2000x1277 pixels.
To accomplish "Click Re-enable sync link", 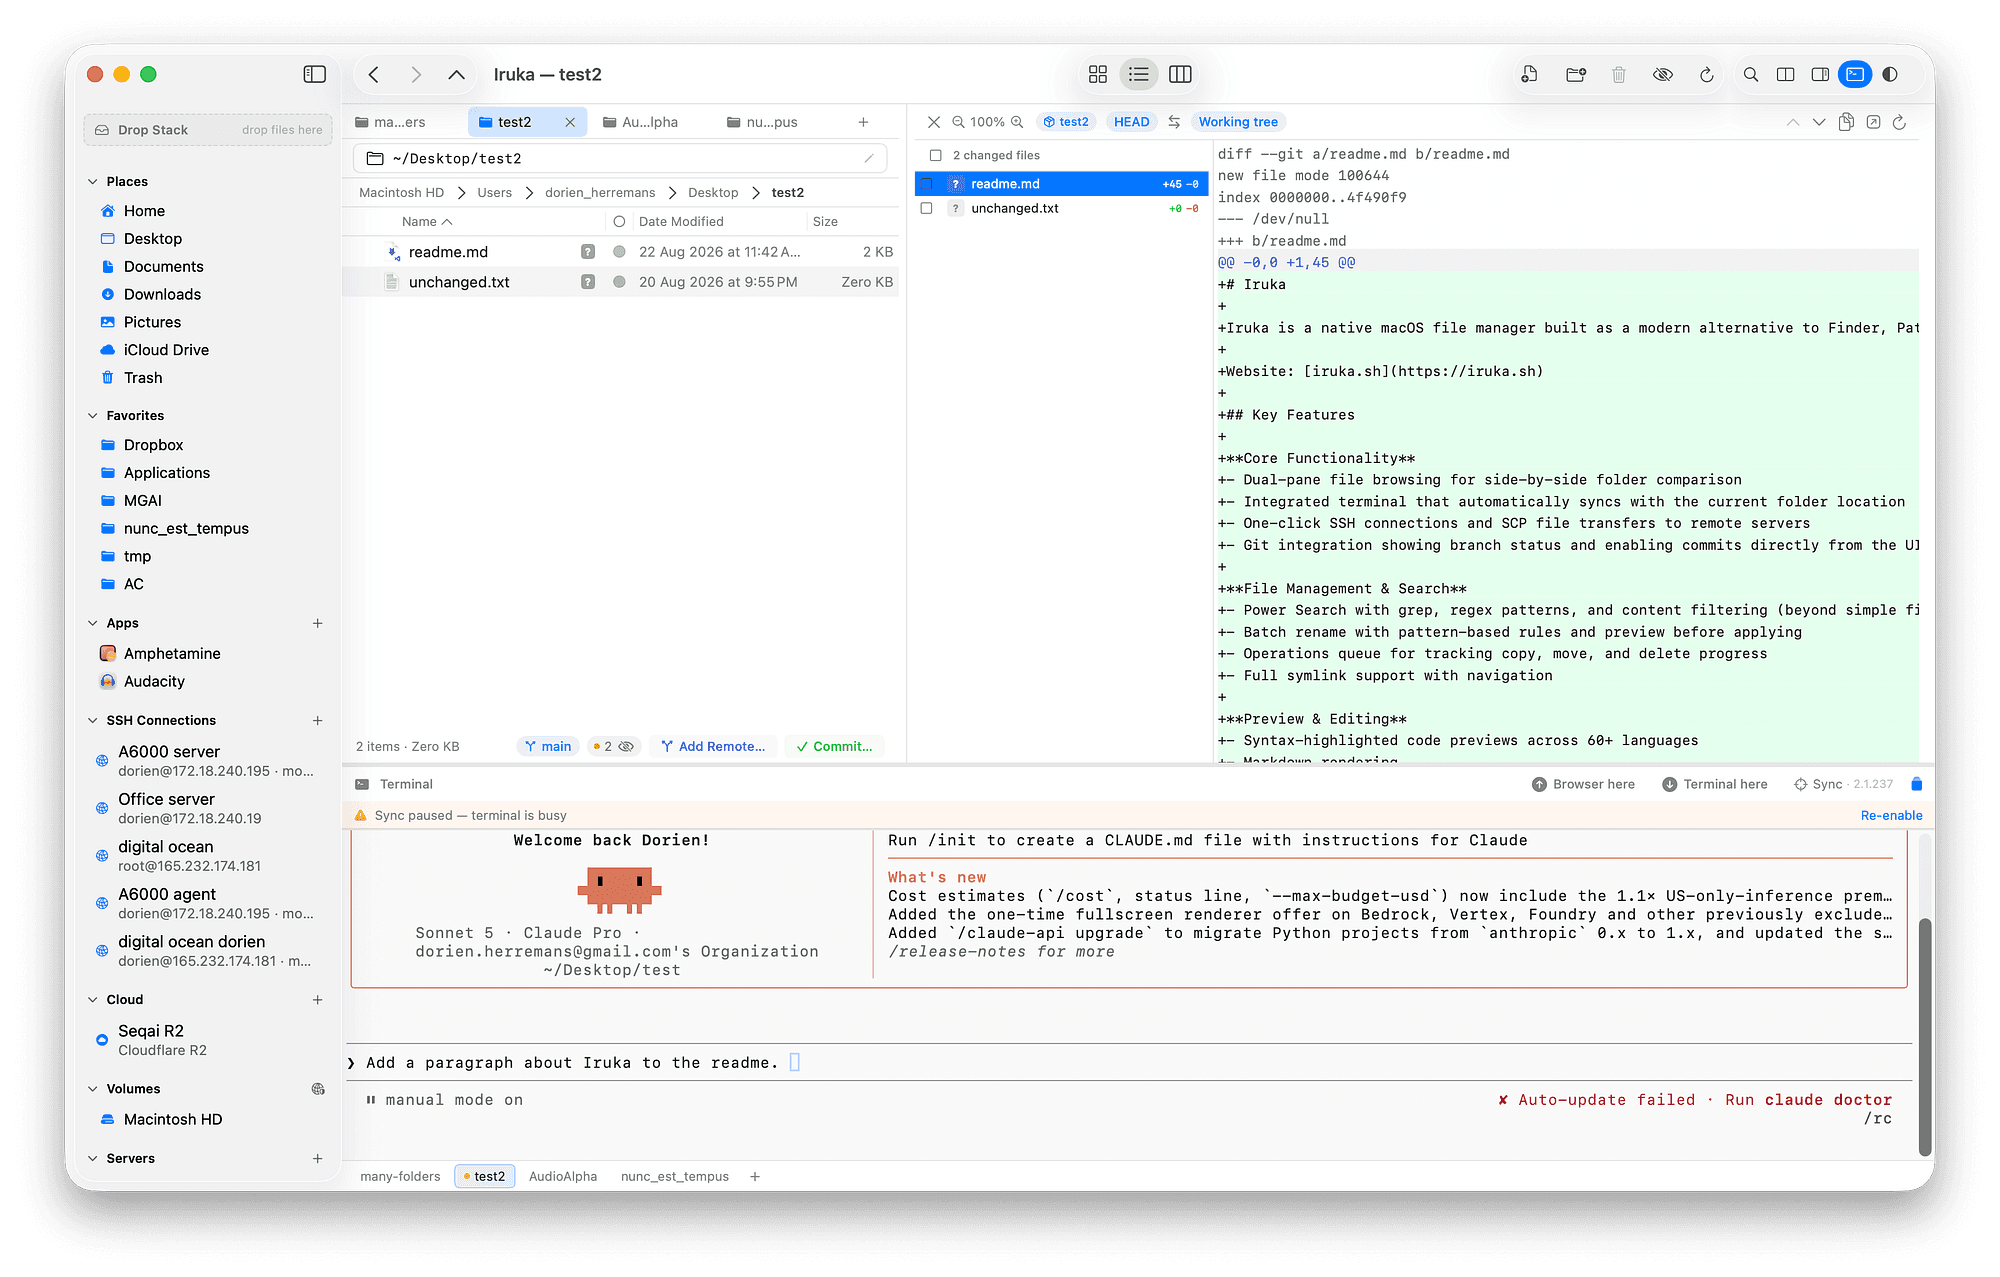I will (1891, 815).
